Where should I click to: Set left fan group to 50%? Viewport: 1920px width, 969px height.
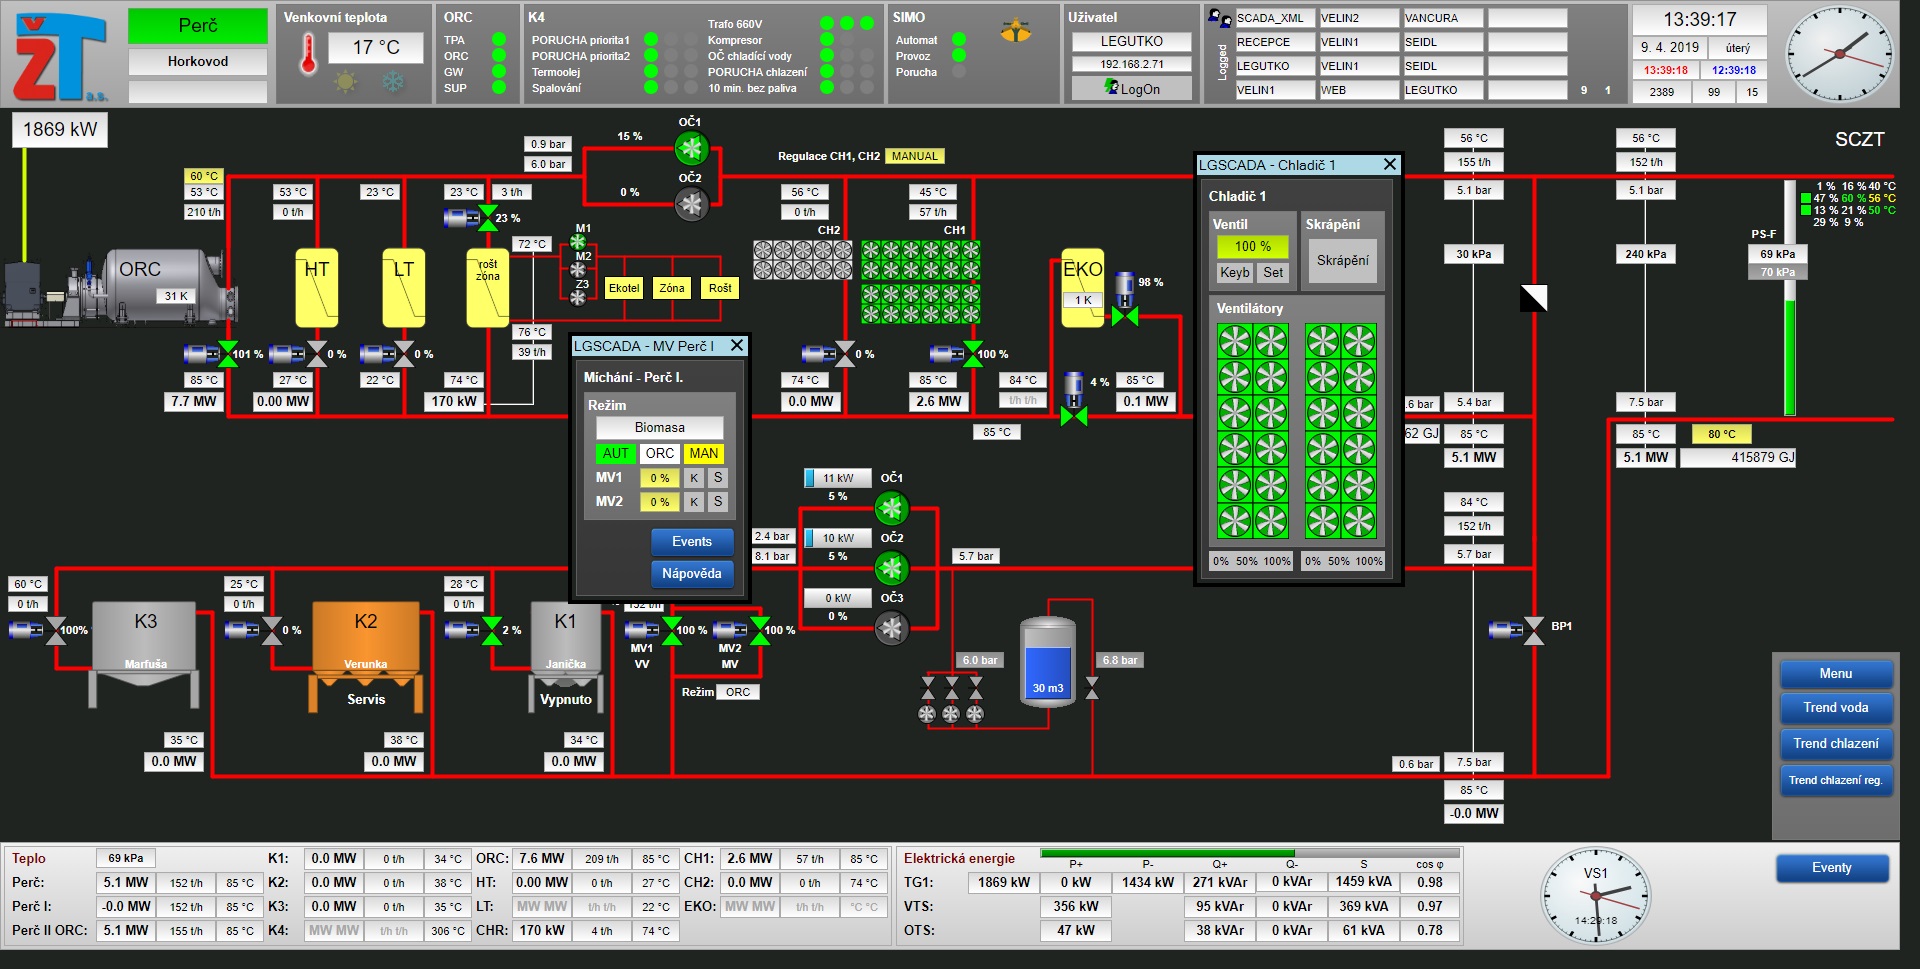point(1246,561)
